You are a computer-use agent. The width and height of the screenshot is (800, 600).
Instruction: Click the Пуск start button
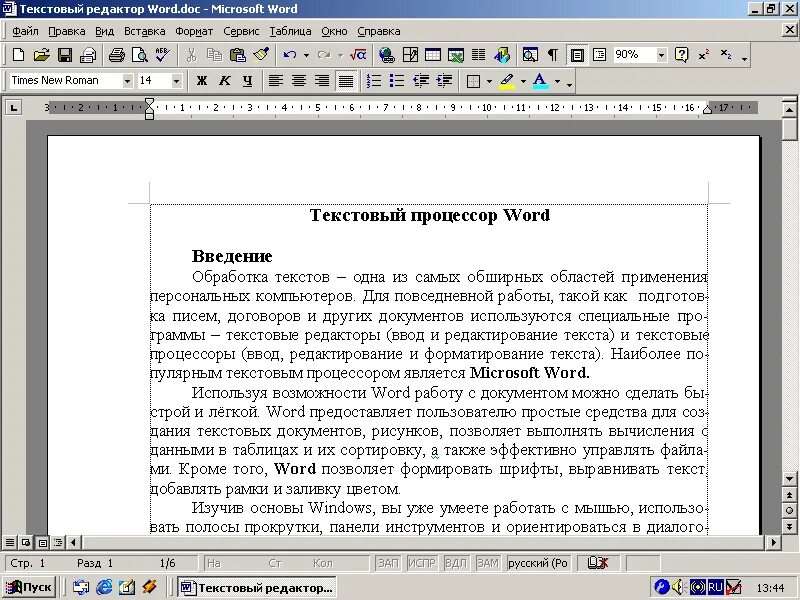coord(29,587)
